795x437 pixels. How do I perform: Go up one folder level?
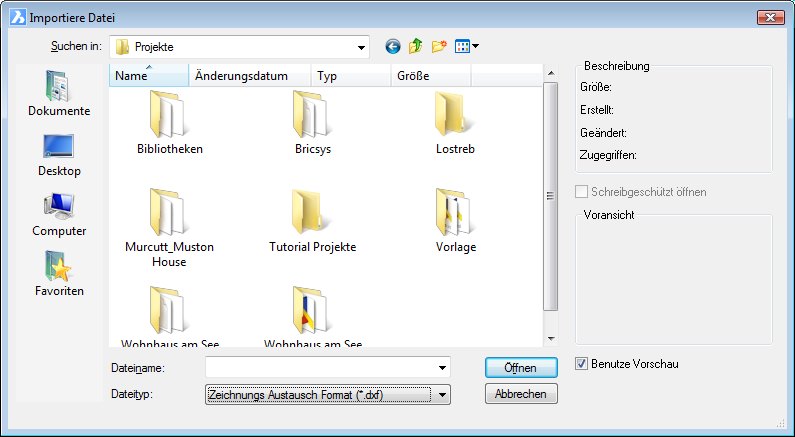415,46
